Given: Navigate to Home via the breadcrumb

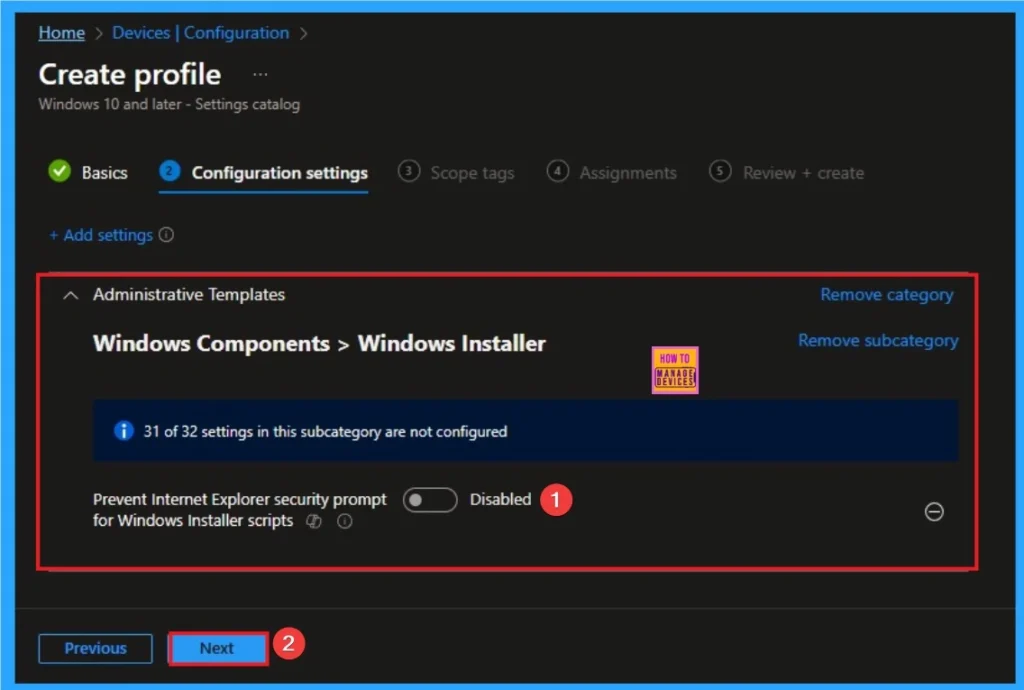Looking at the screenshot, I should 61,32.
